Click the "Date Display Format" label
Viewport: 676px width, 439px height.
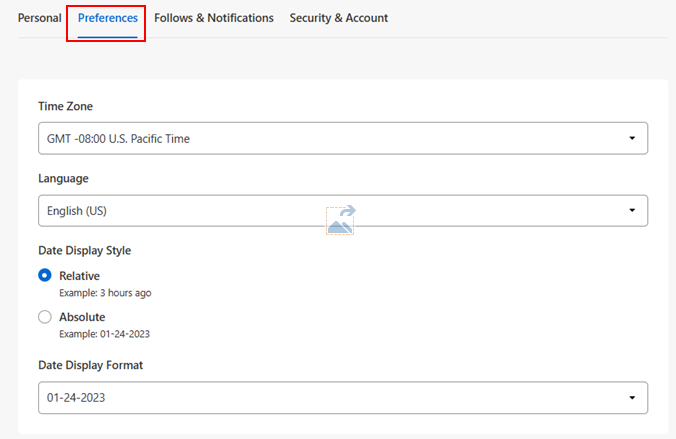(x=90, y=365)
